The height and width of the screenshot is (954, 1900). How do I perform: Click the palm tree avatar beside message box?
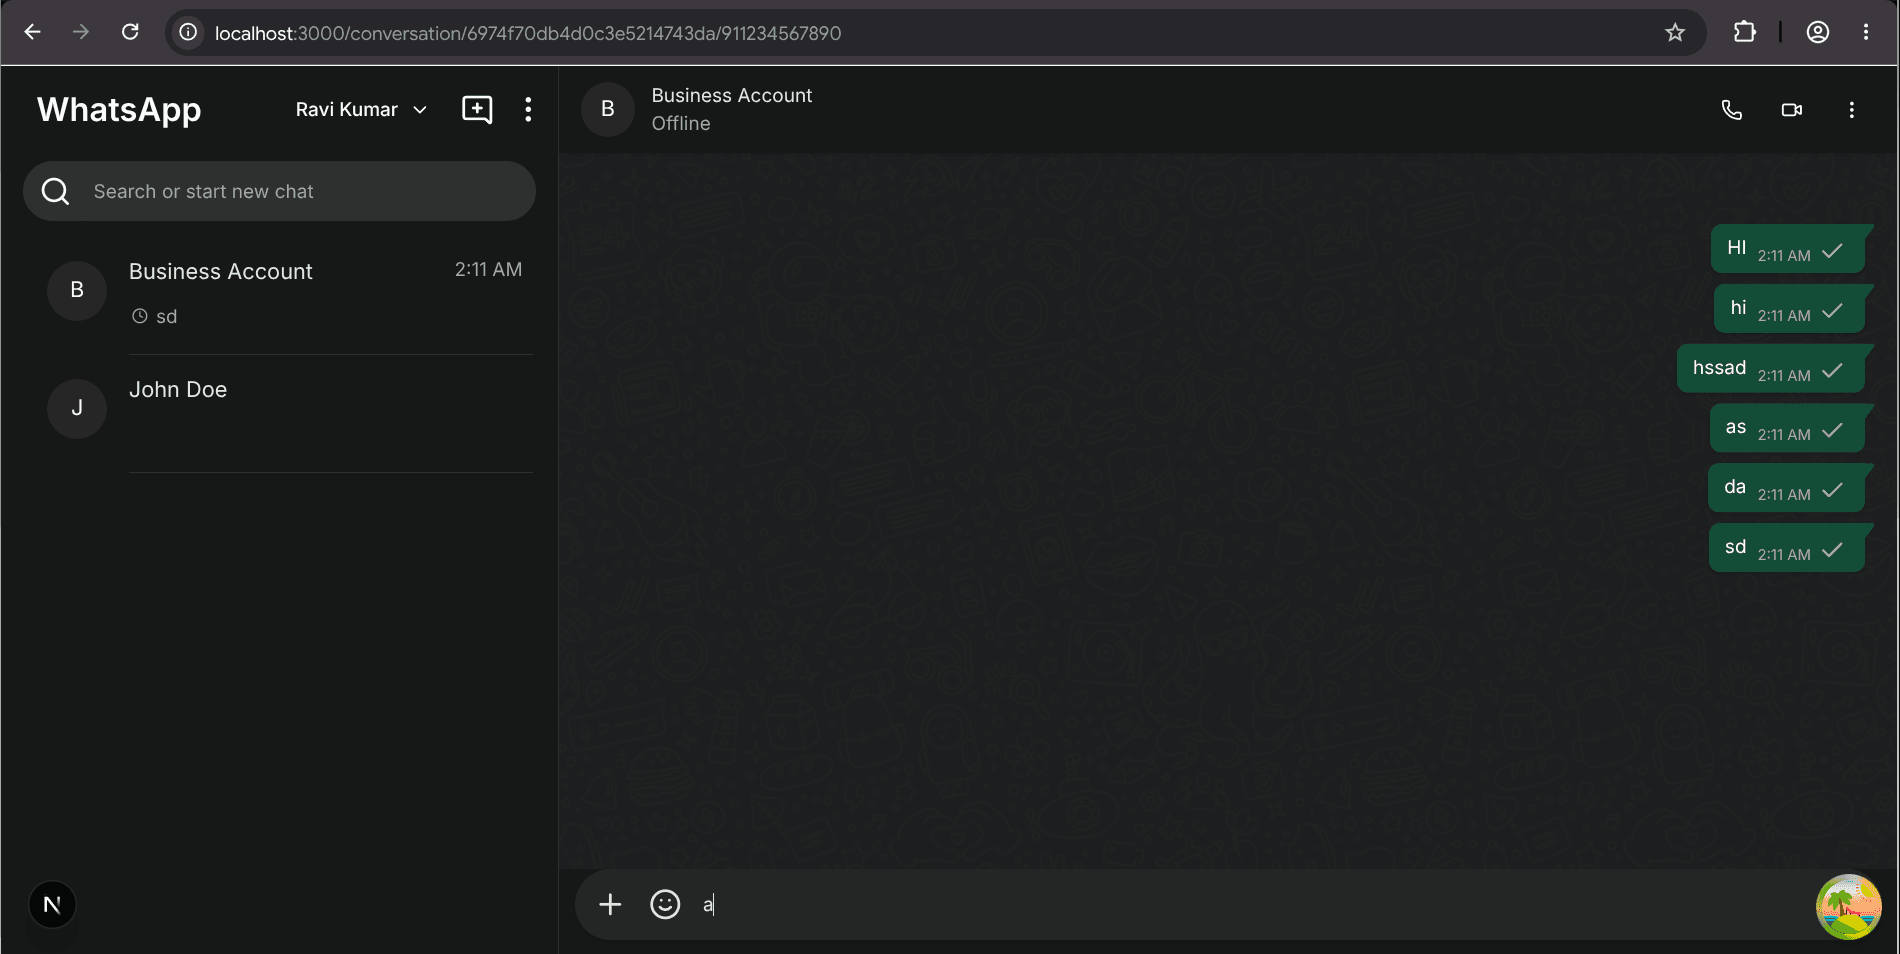click(1849, 907)
